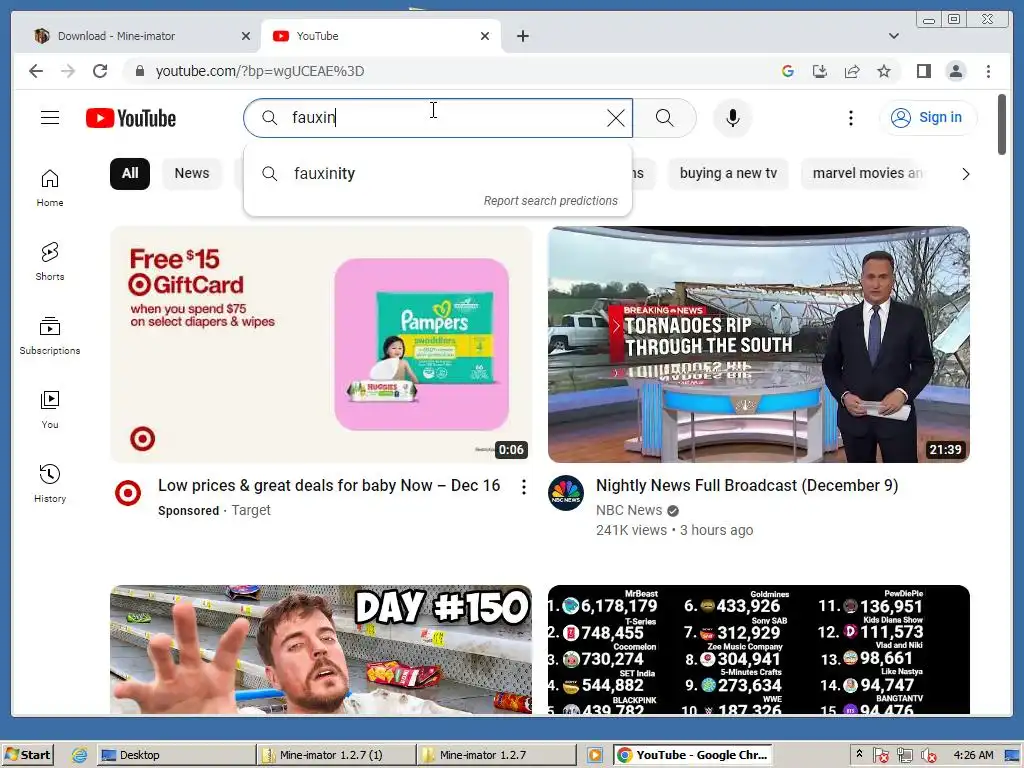Viewport: 1024px width, 768px height.
Task: Select the News filter chip
Action: tap(192, 174)
